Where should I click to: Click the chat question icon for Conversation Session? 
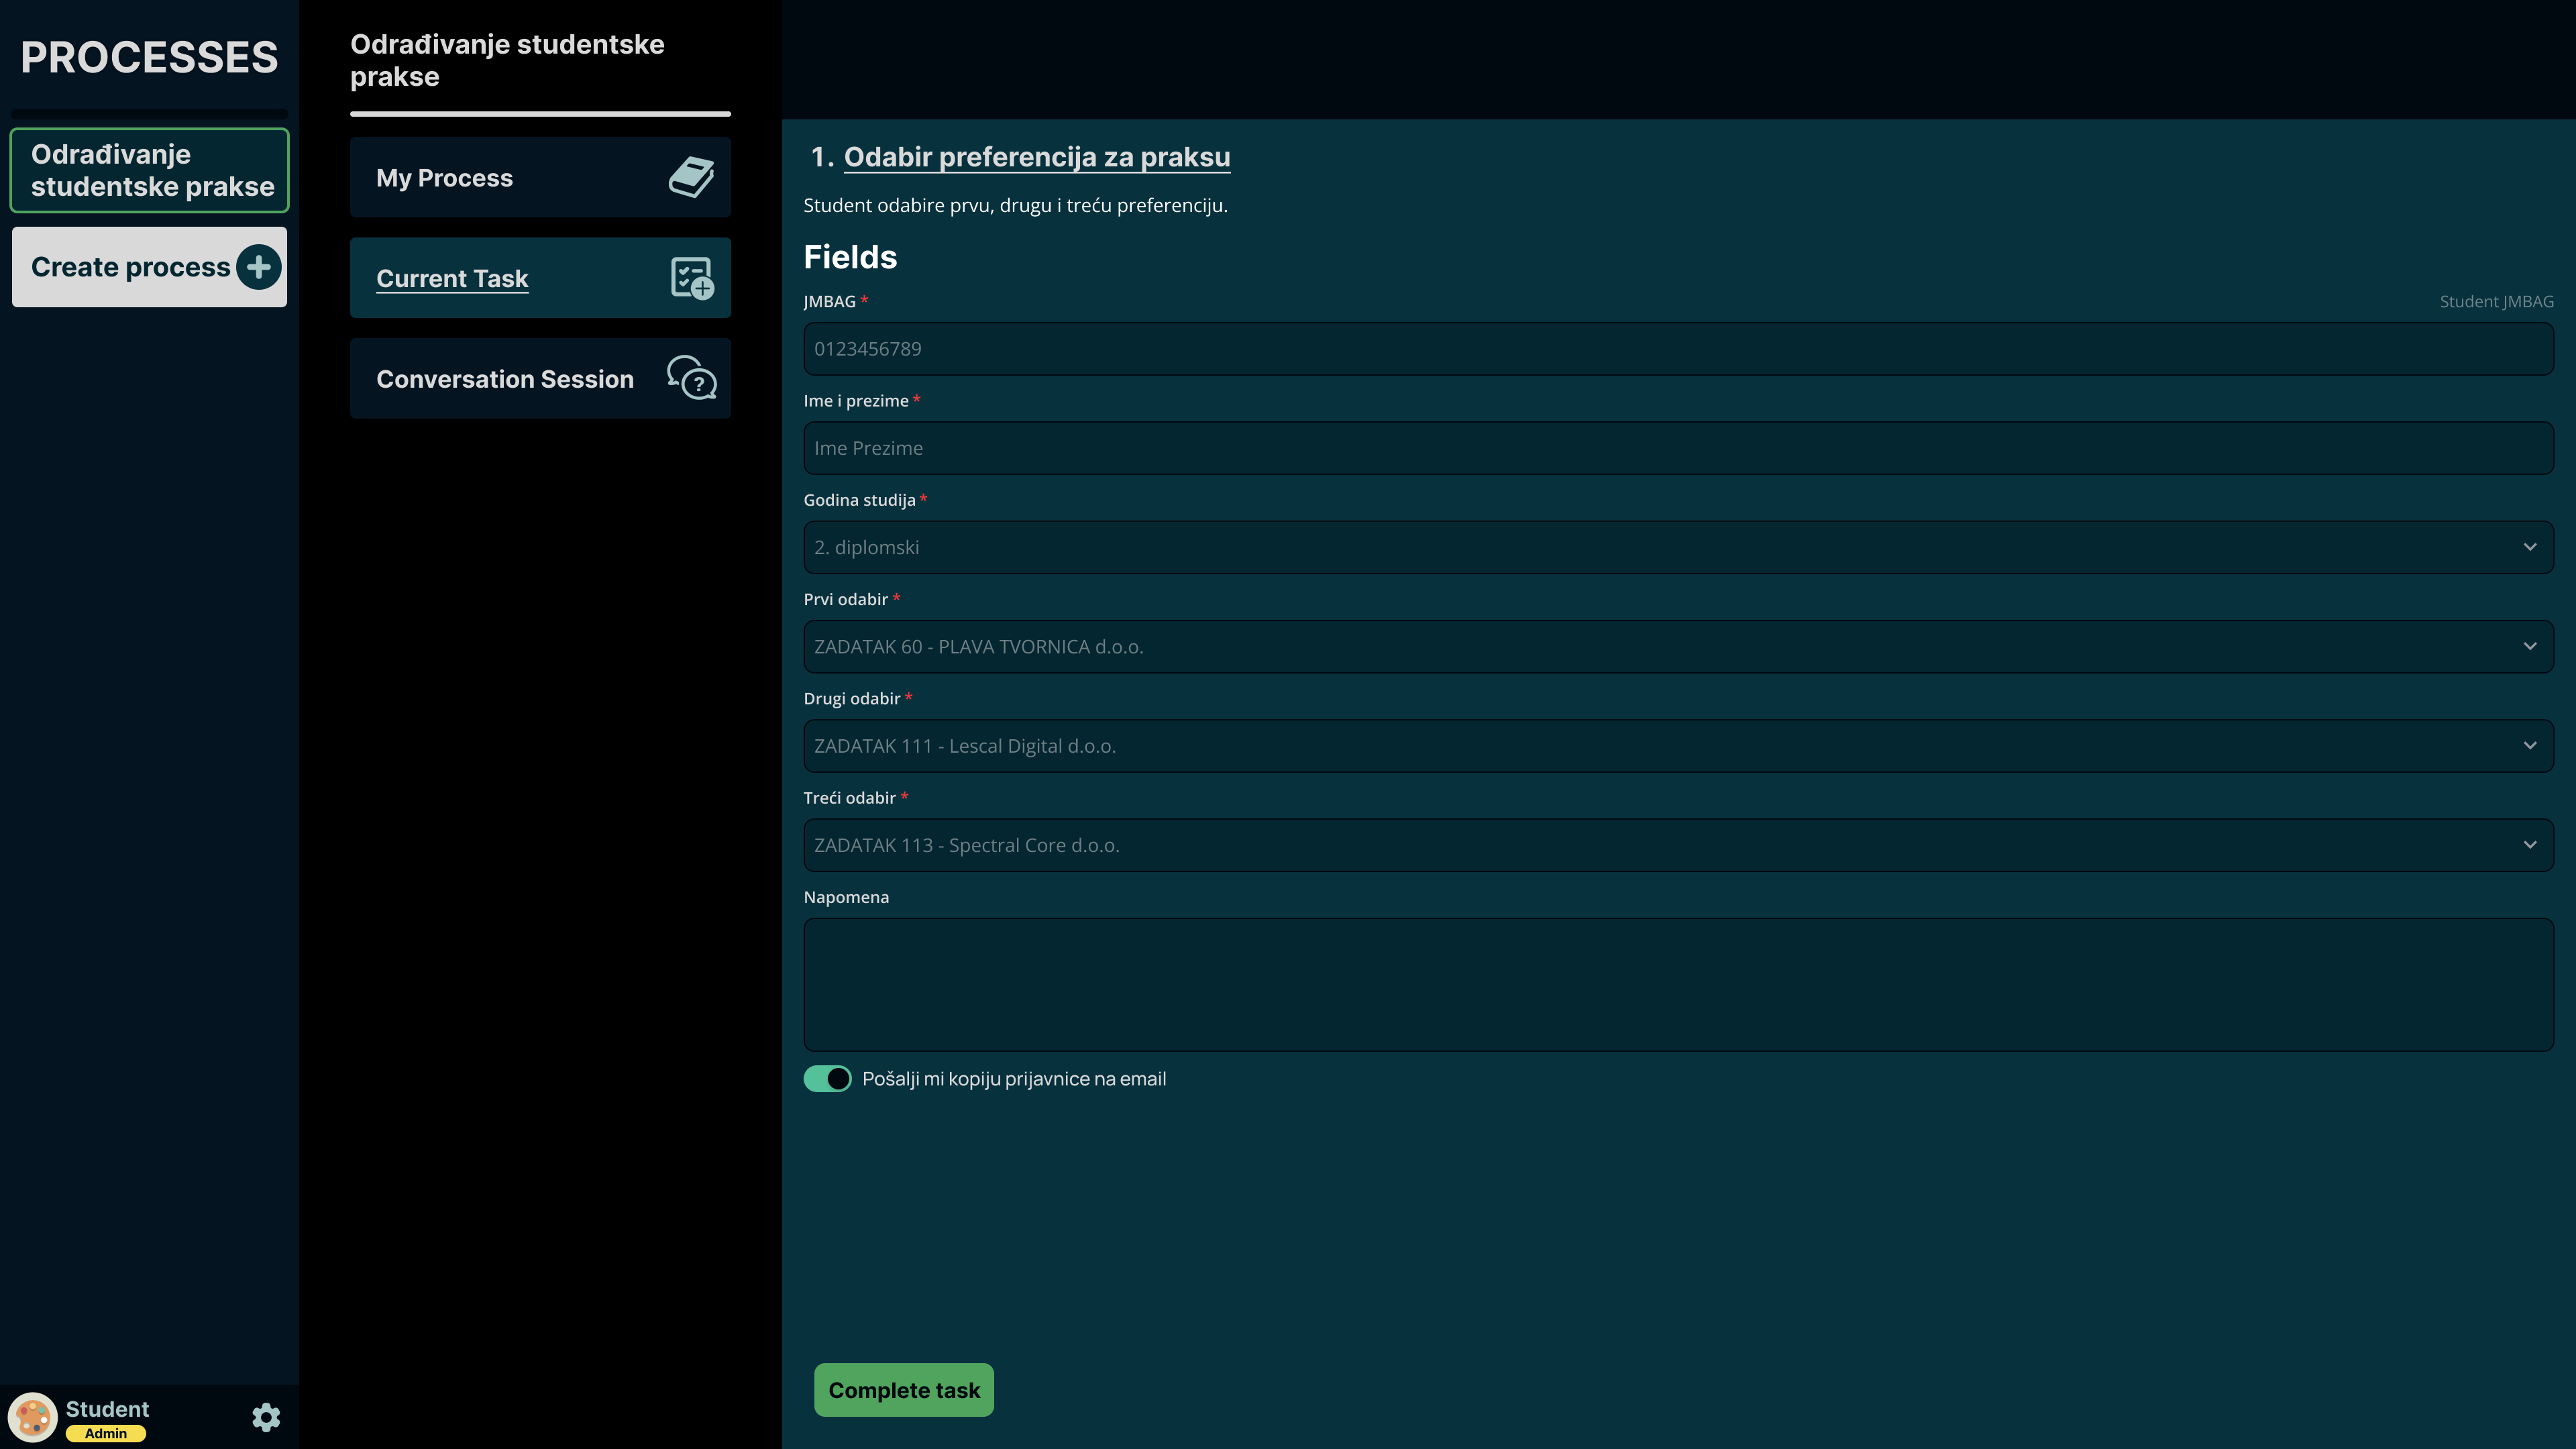(691, 378)
